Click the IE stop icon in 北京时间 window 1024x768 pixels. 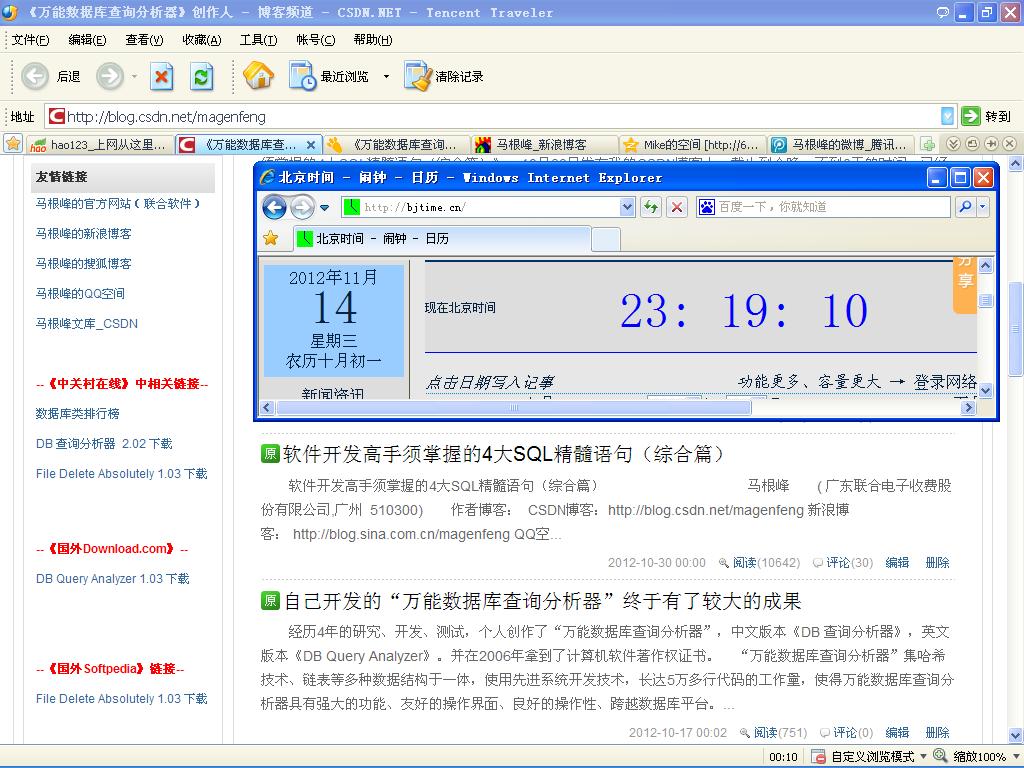coord(677,208)
